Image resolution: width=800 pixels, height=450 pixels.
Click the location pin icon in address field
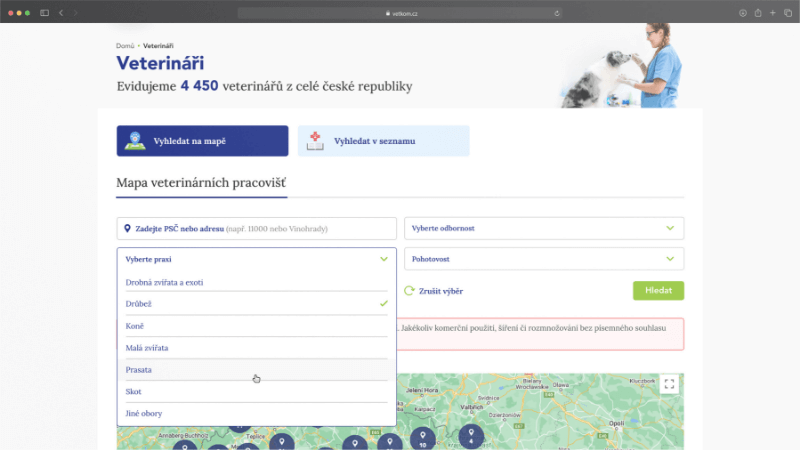coord(127,229)
